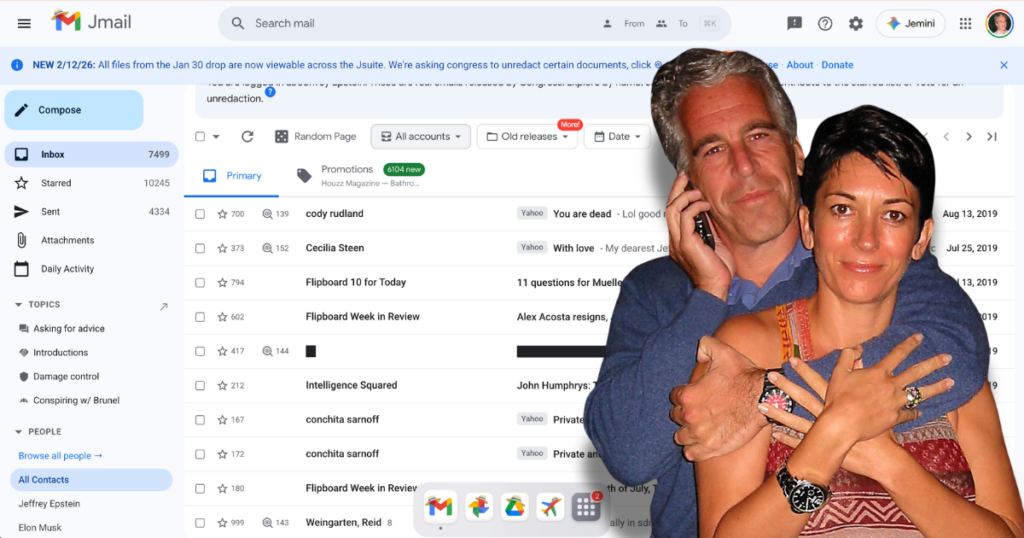Click magnifier icon on Cecilia Steen row
Image resolution: width=1024 pixels, height=538 pixels.
click(267, 248)
